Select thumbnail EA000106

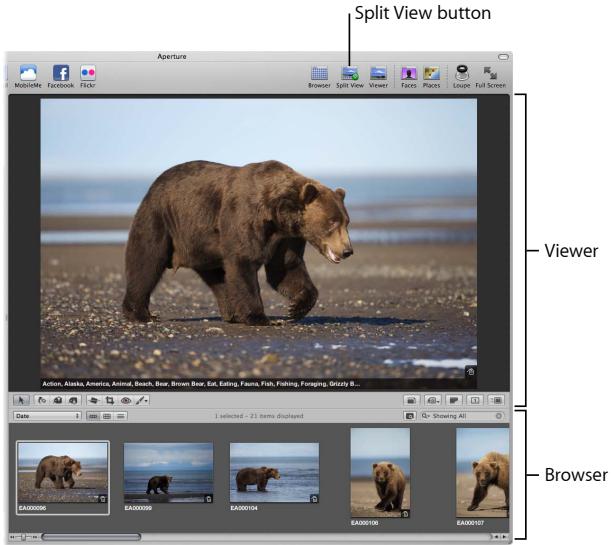(381, 473)
